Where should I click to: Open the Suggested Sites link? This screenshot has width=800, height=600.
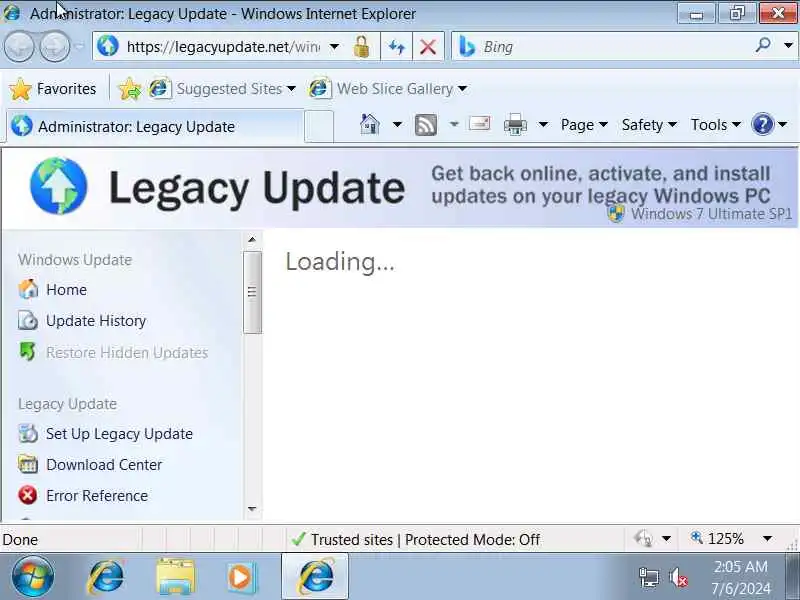(222, 89)
